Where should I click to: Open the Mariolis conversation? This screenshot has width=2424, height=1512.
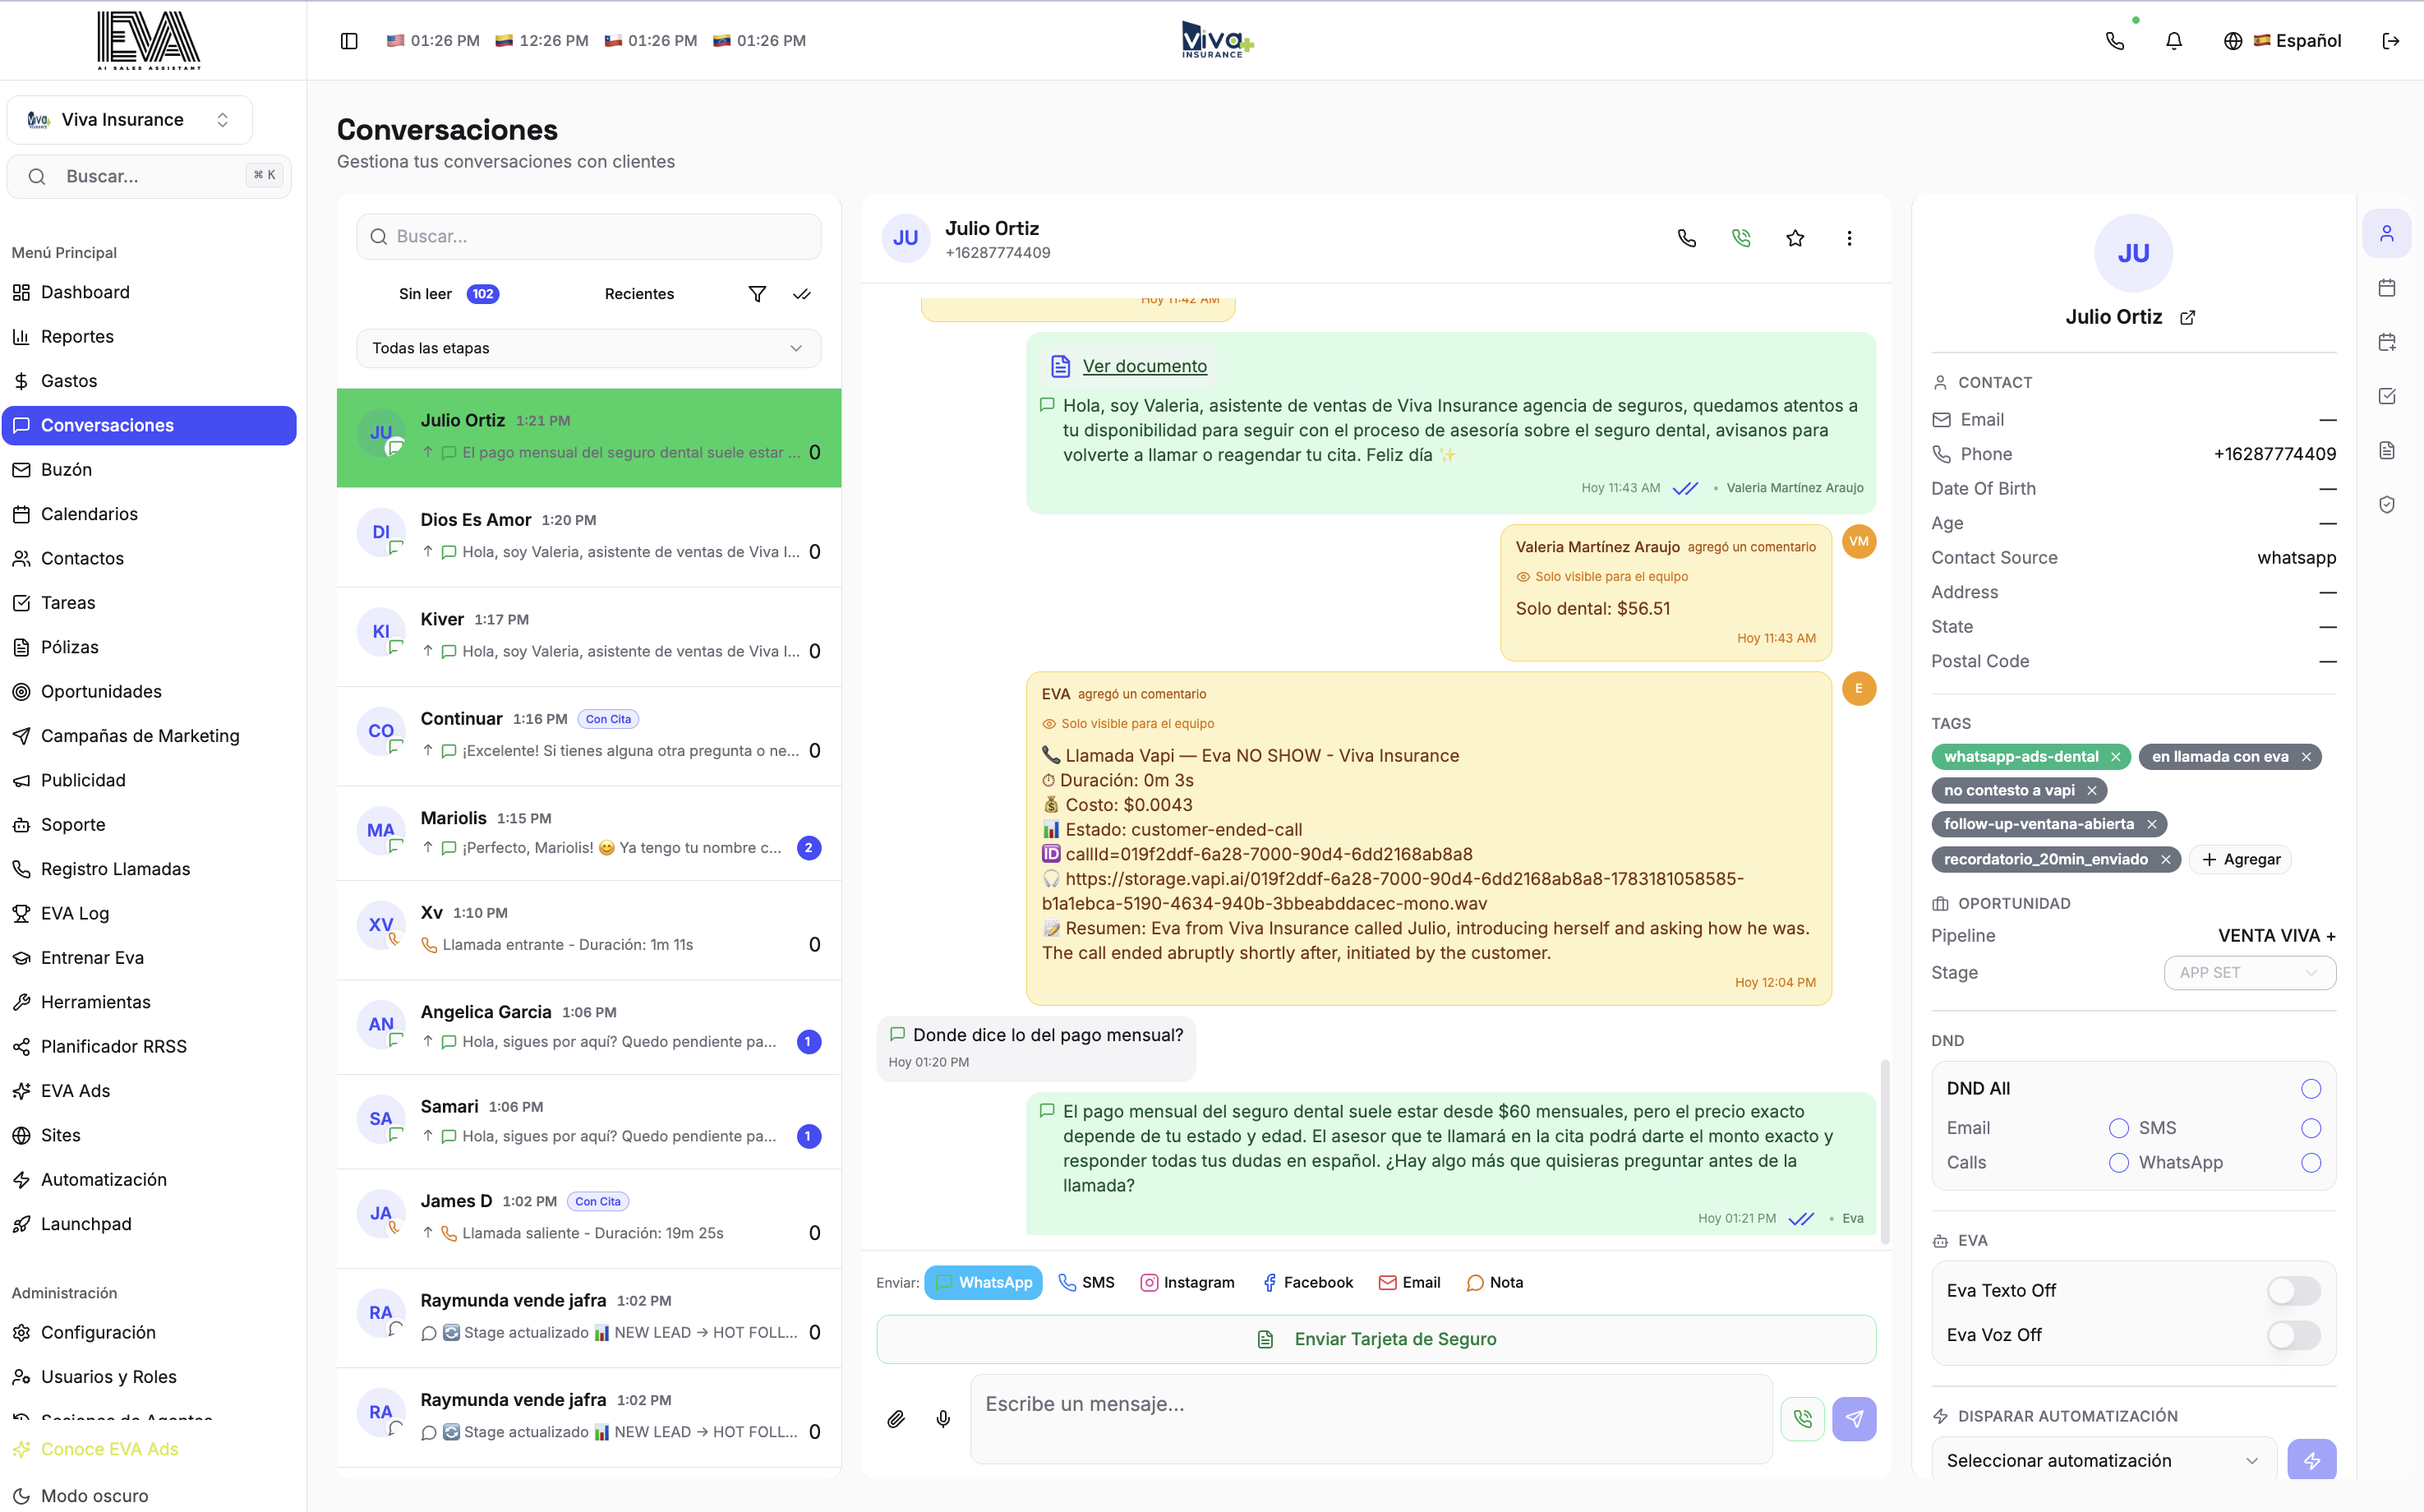point(588,834)
